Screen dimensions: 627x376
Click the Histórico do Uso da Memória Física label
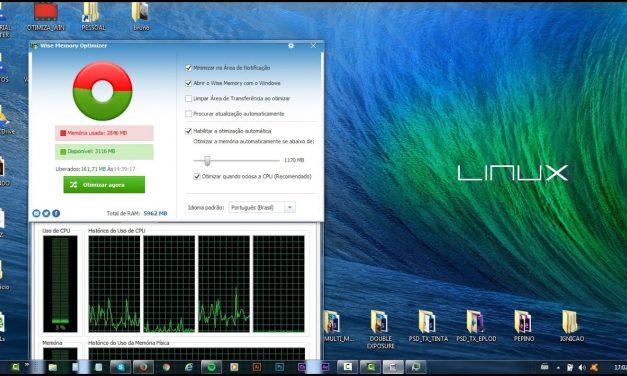[x=128, y=343]
